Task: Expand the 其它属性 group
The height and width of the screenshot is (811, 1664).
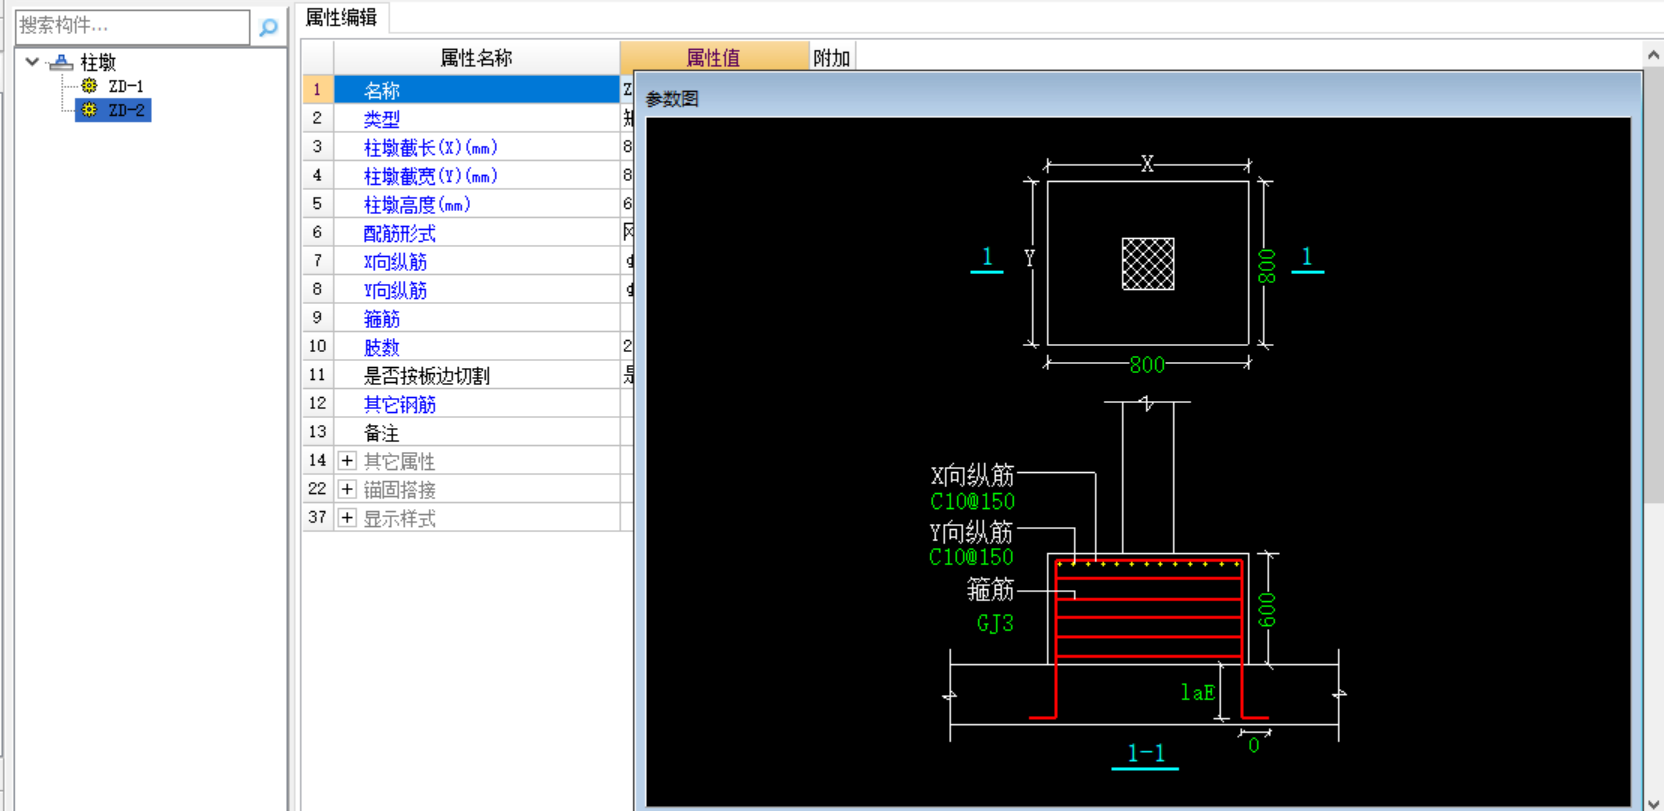Action: click(x=347, y=461)
